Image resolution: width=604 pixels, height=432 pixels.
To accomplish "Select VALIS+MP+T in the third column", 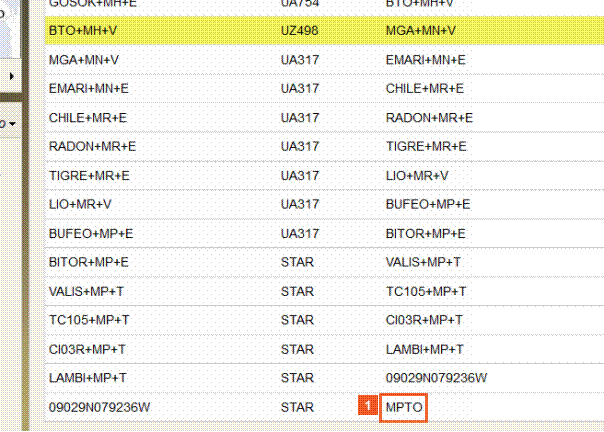I will pyautogui.click(x=423, y=262).
